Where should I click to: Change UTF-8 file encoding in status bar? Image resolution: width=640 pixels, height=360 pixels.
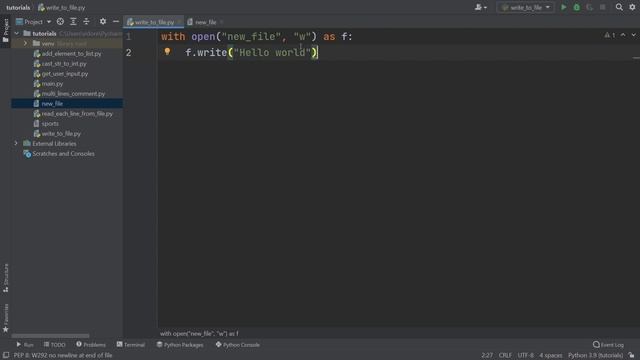[525, 356]
